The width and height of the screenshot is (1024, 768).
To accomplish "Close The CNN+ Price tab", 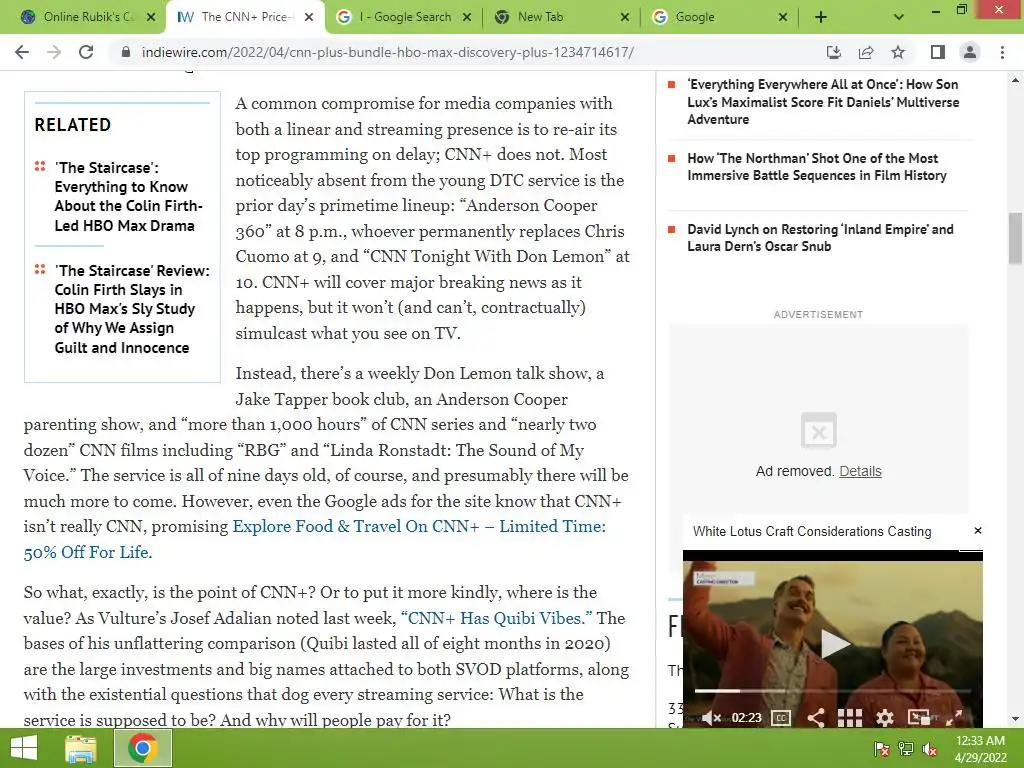I will coord(310,17).
